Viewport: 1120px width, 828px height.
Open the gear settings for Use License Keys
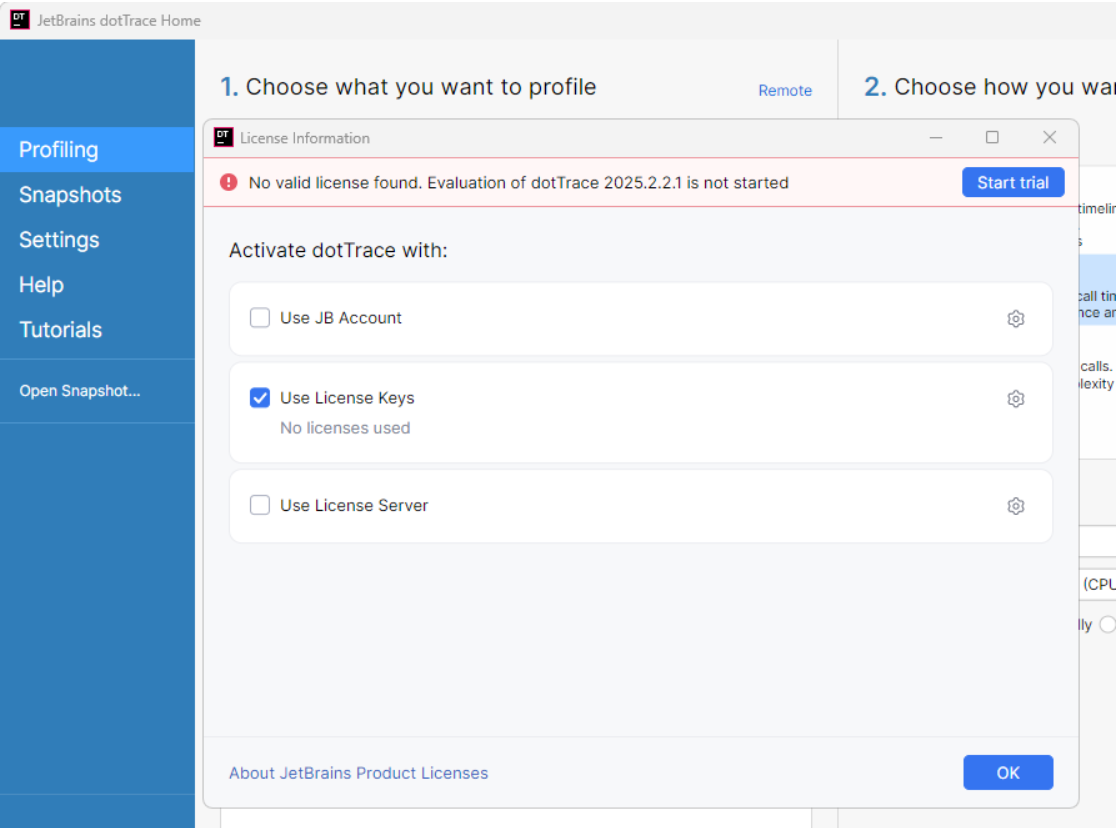1016,399
